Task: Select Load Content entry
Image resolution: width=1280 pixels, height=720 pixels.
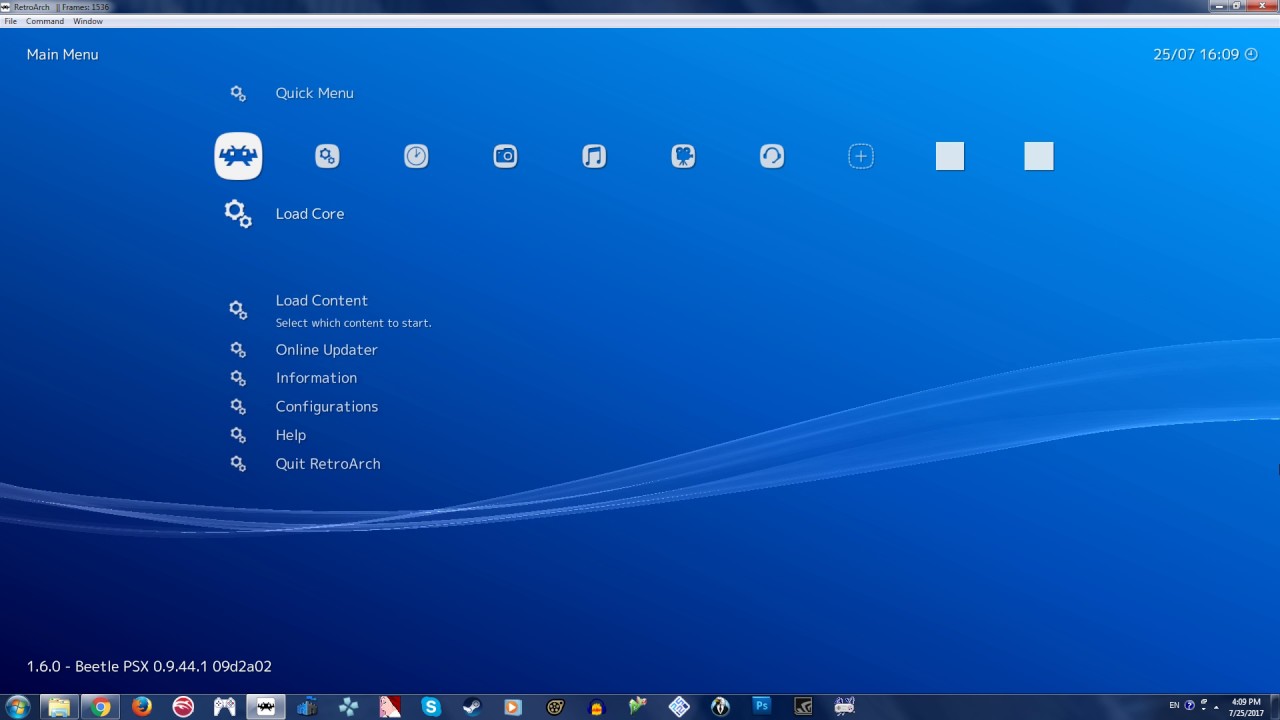Action: click(322, 300)
